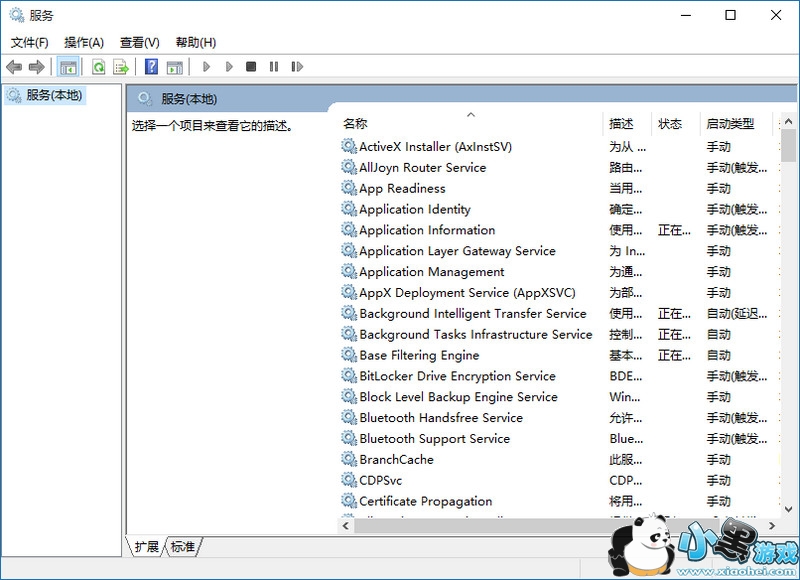This screenshot has height=580, width=800.
Task: Click 正在... status of Base Filtering Engine
Action: (x=674, y=356)
